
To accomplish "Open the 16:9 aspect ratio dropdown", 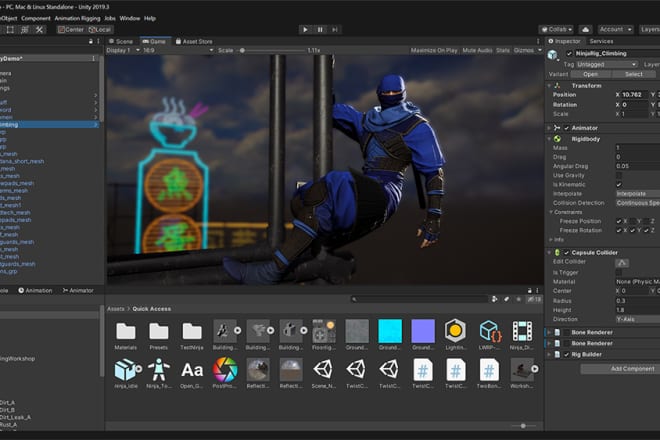I will click(x=178, y=50).
